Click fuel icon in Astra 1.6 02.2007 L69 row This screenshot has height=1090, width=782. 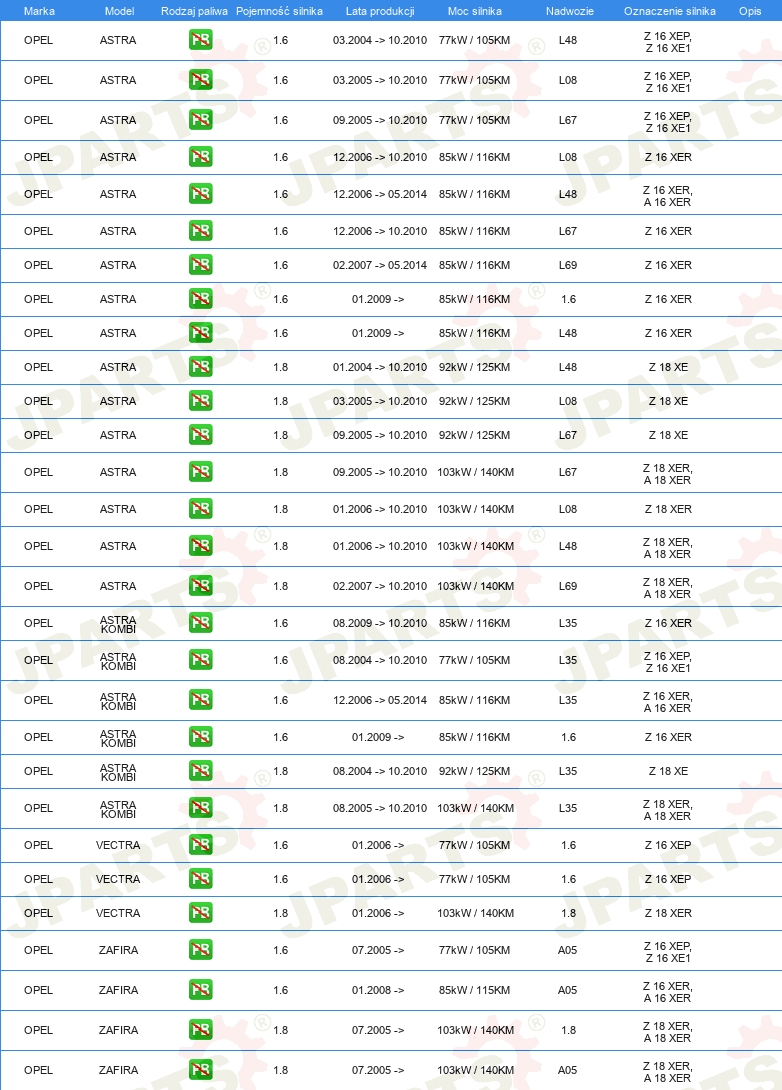[201, 265]
